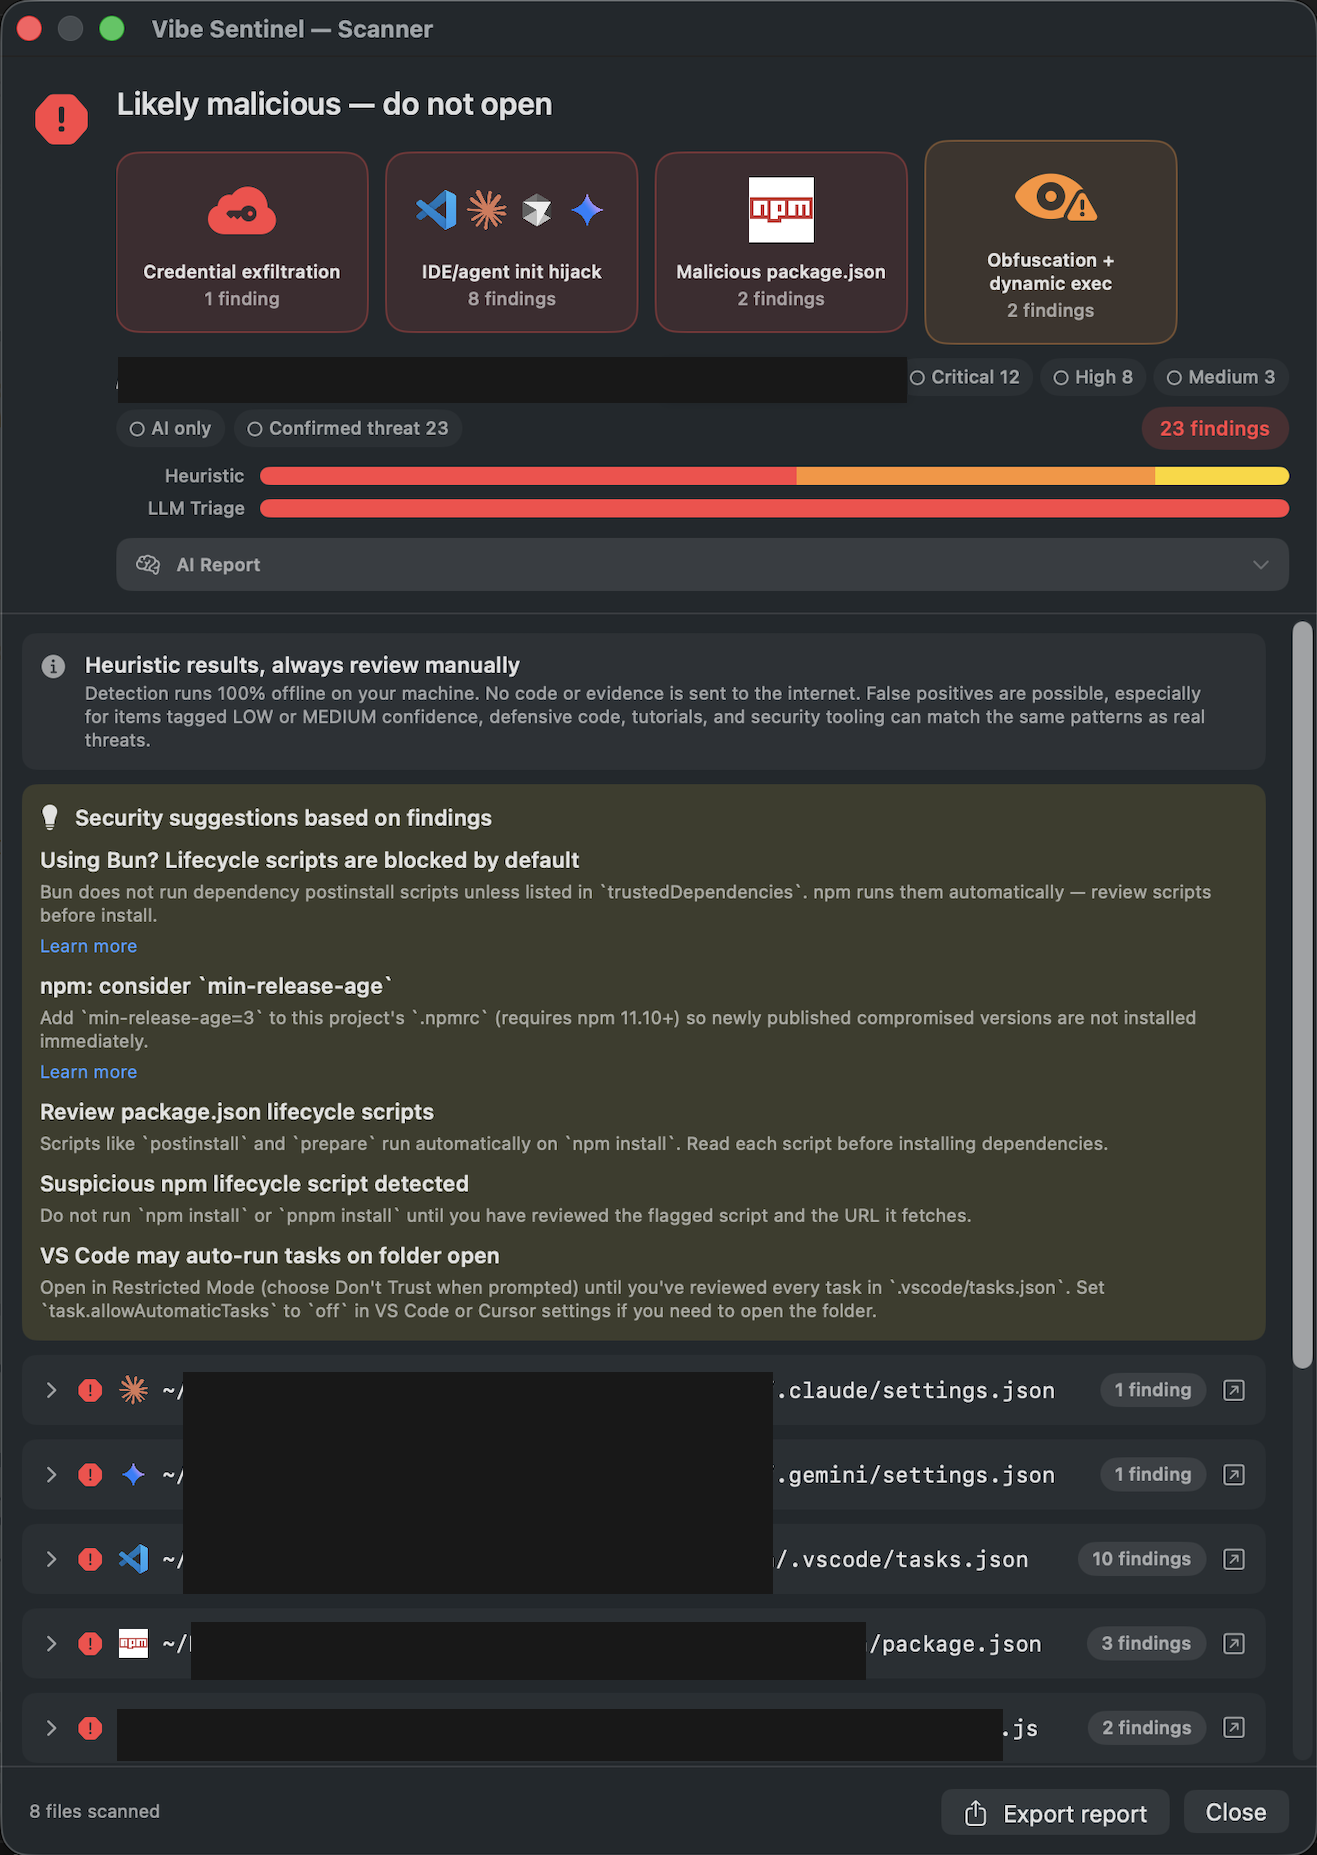1317x1855 pixels.
Task: Click the vertical scrollbar of findings list
Action: point(1302,995)
